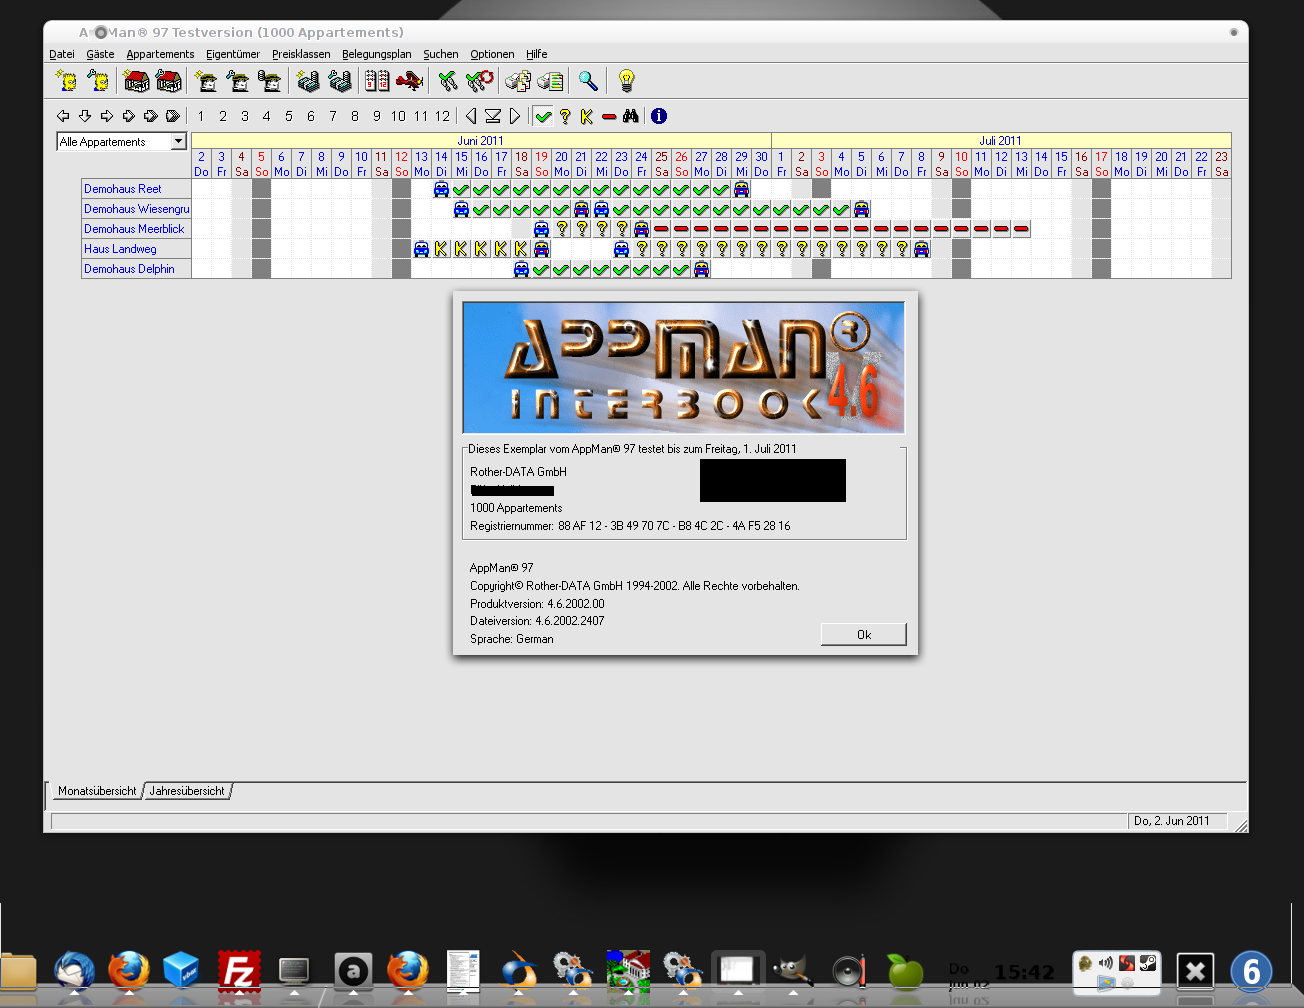This screenshot has height=1008, width=1304.
Task: Open the calendar pages toolbar icon
Action: 377,81
